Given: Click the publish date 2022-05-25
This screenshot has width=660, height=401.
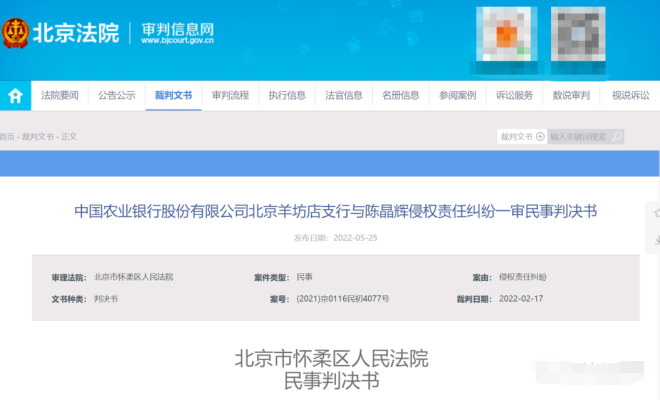Looking at the screenshot, I should pyautogui.click(x=355, y=238).
